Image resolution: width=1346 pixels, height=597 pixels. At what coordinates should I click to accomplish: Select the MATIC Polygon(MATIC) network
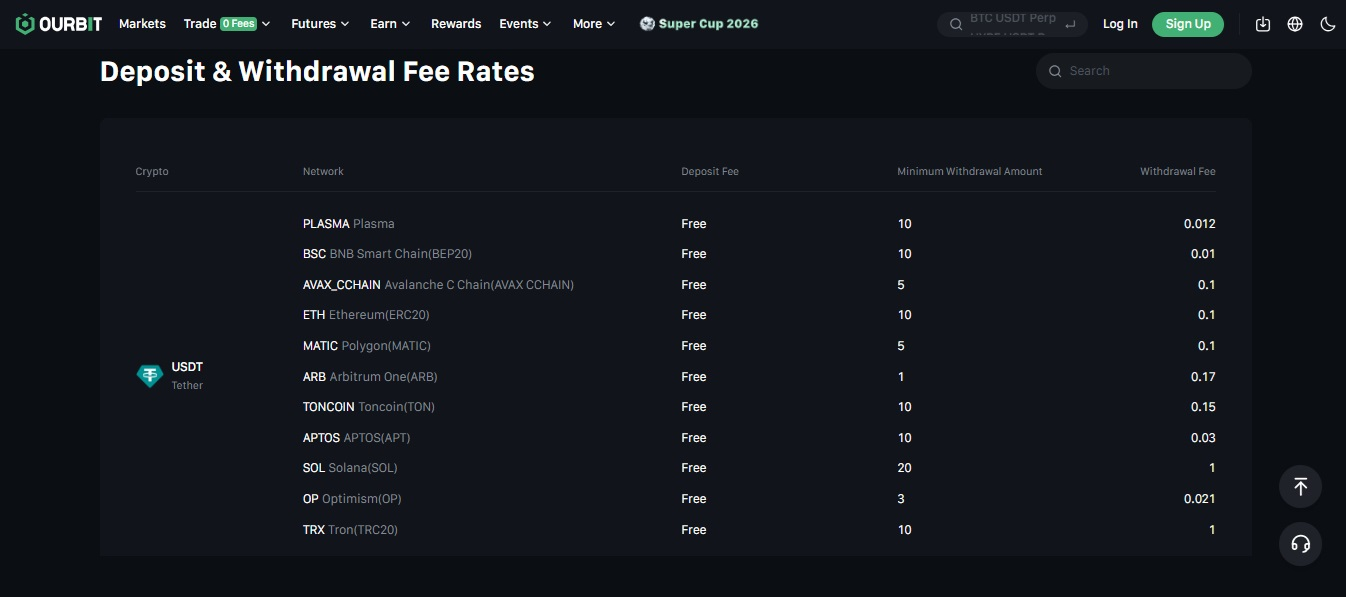click(x=367, y=346)
